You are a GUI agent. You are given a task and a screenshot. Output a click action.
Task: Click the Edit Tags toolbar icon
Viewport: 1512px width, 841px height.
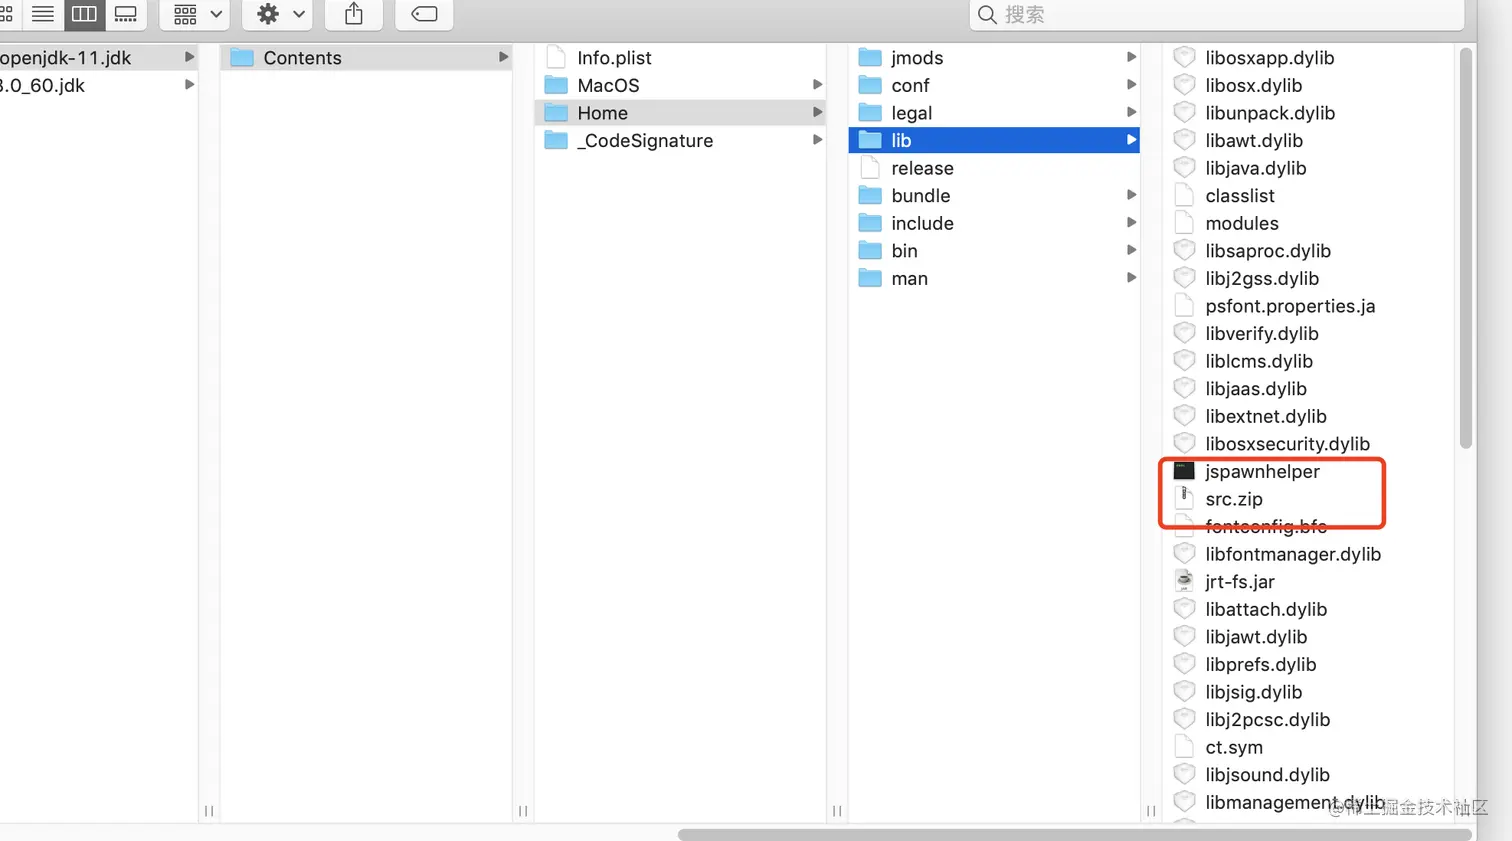click(x=424, y=14)
